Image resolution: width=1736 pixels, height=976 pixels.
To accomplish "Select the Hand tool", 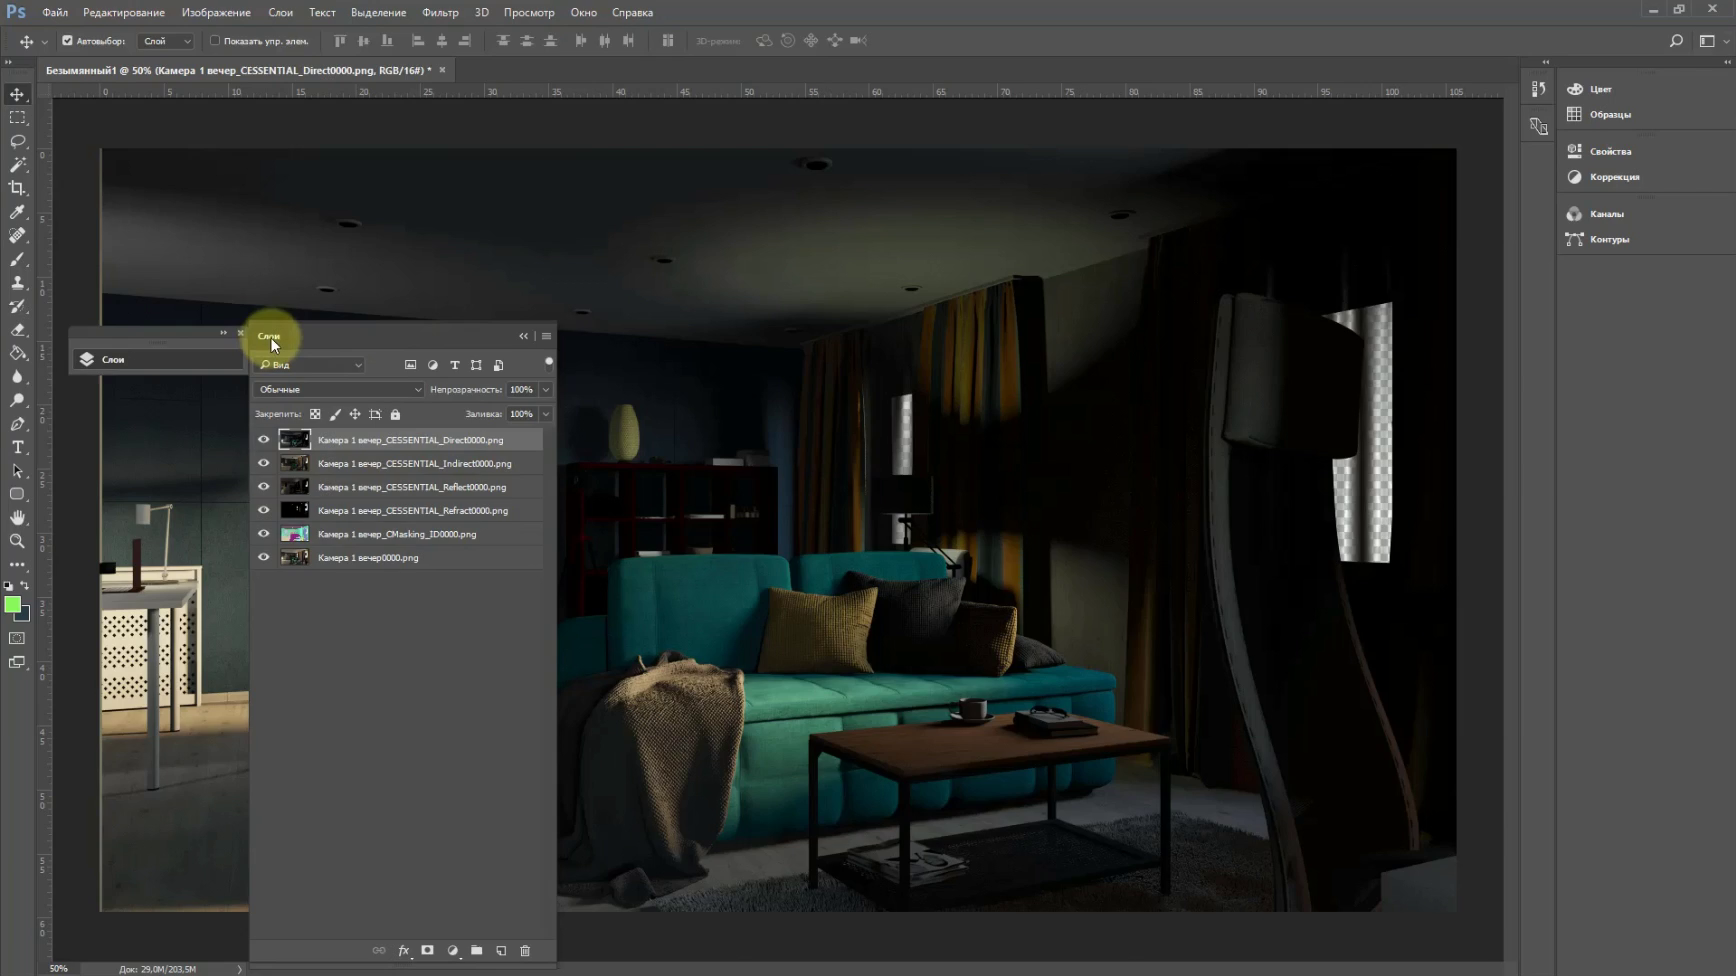I will pos(17,518).
